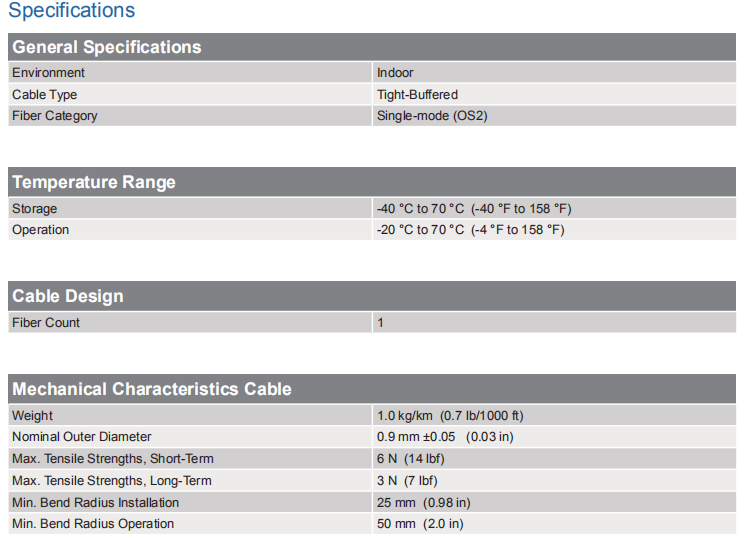The image size is (744, 538).
Task: Click the Single-mode (OS2) value
Action: click(x=432, y=116)
